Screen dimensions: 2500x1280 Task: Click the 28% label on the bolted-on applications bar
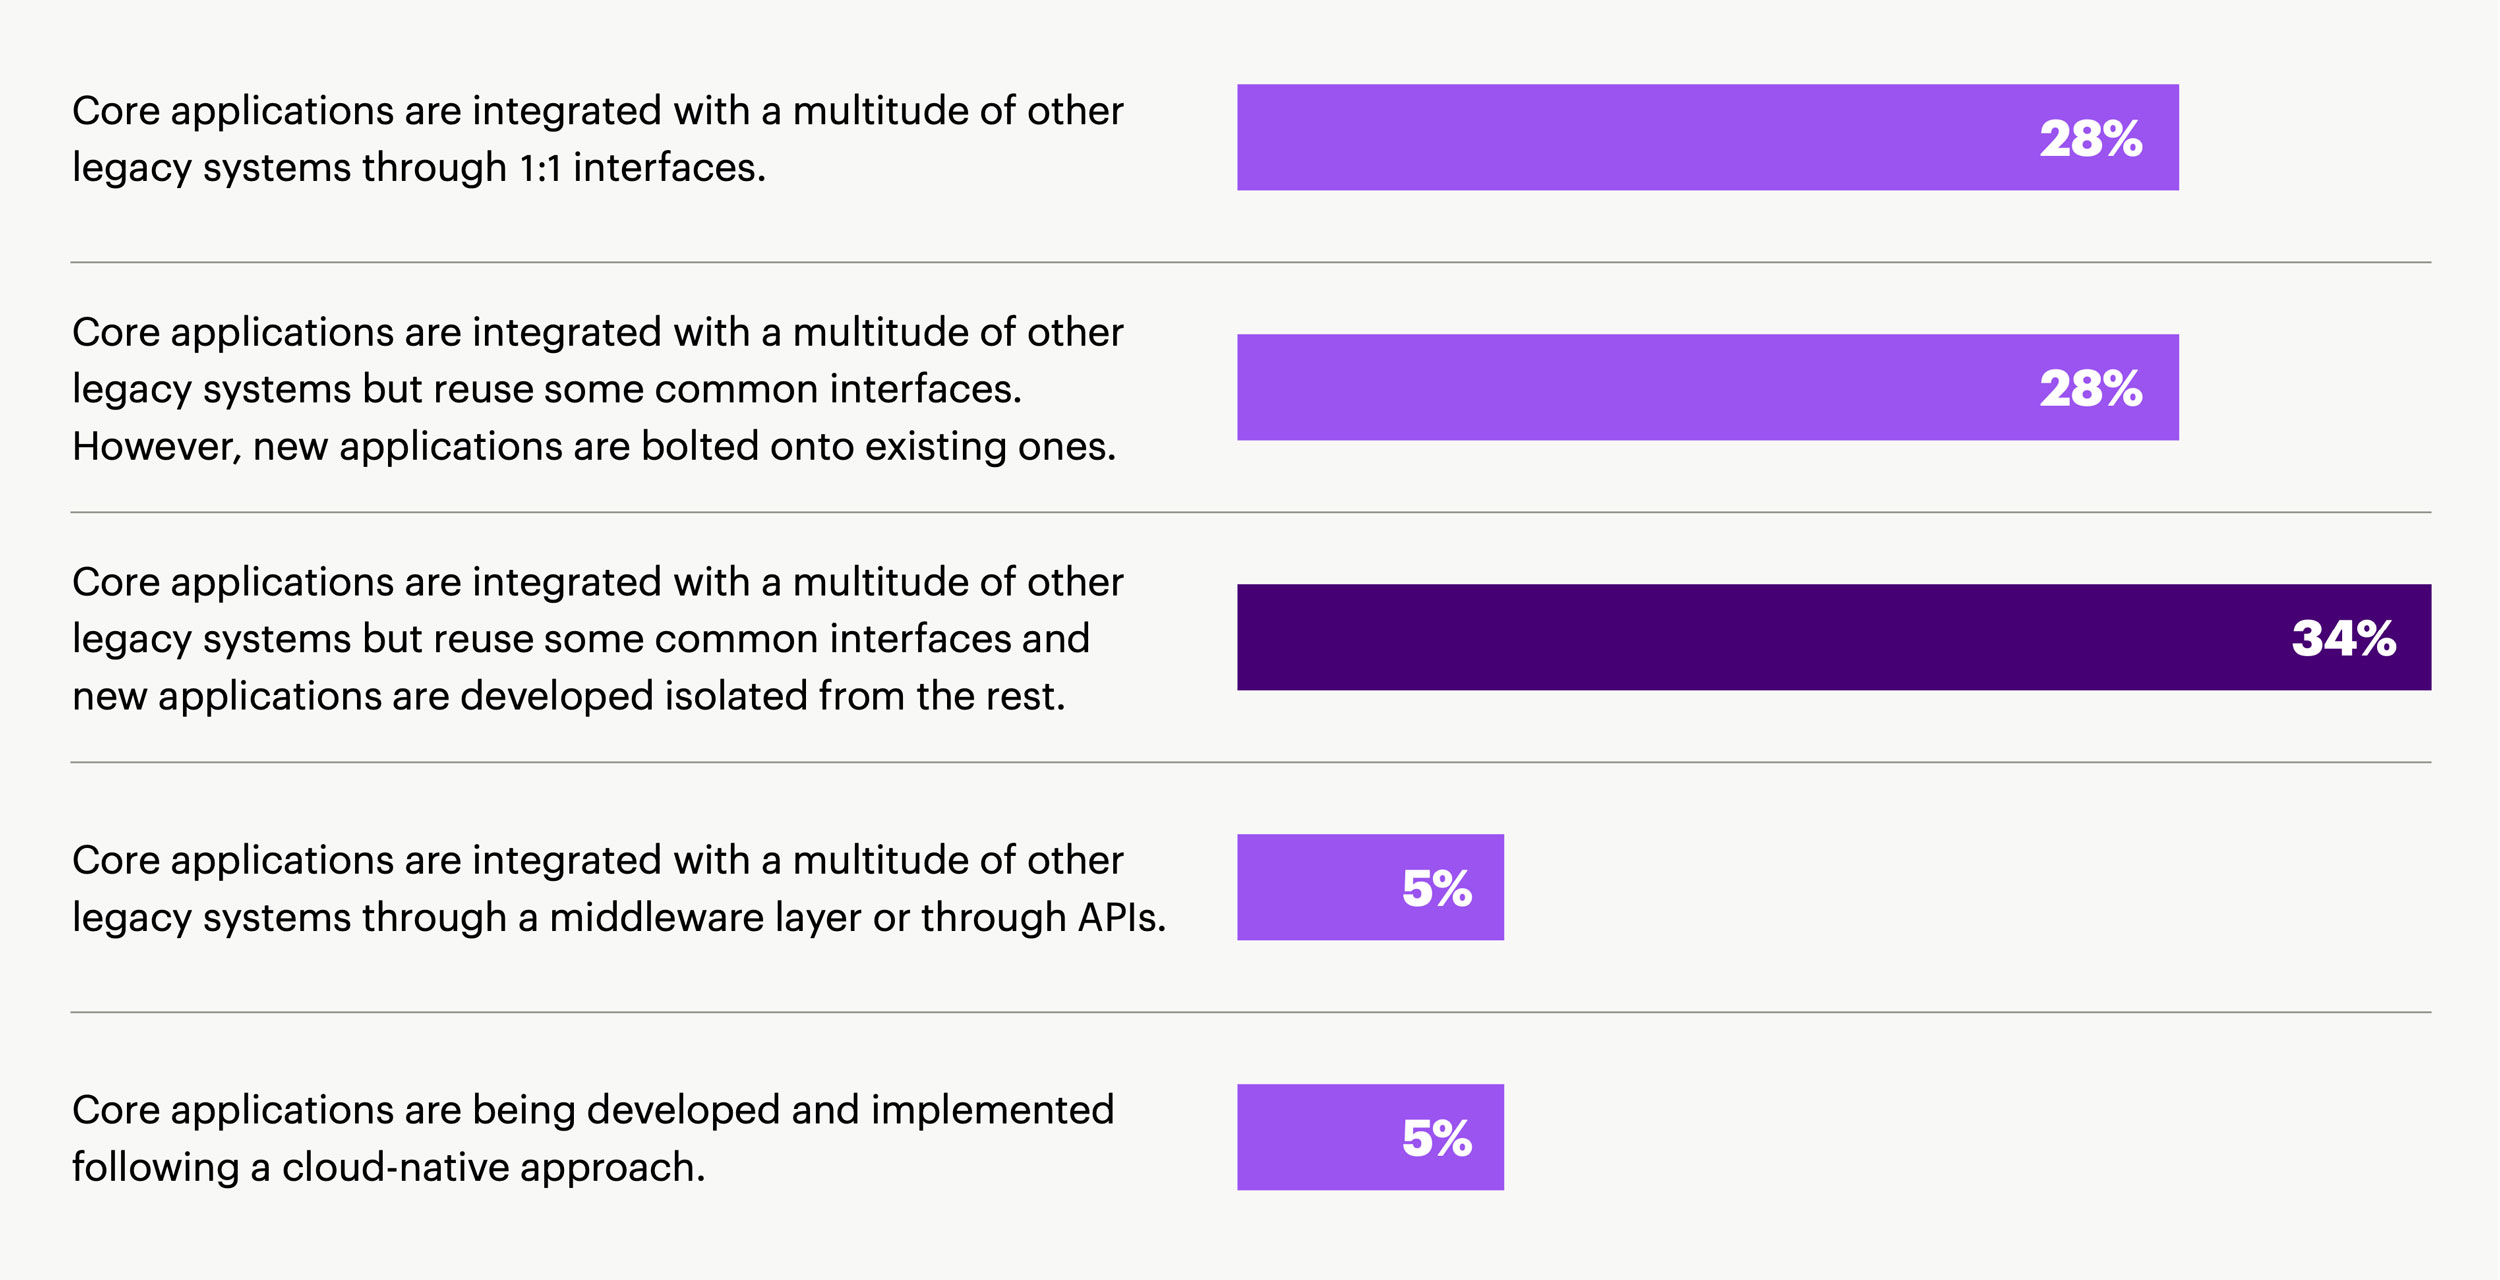click(x=2091, y=388)
